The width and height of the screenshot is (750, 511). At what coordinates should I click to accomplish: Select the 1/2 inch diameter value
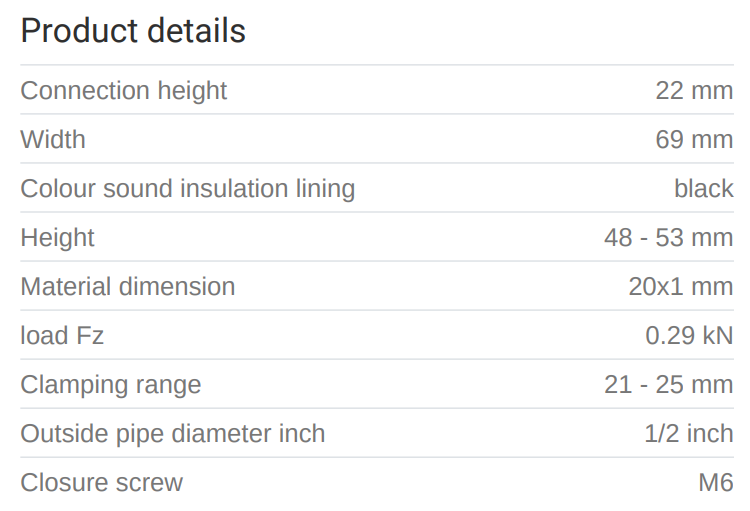click(x=689, y=433)
